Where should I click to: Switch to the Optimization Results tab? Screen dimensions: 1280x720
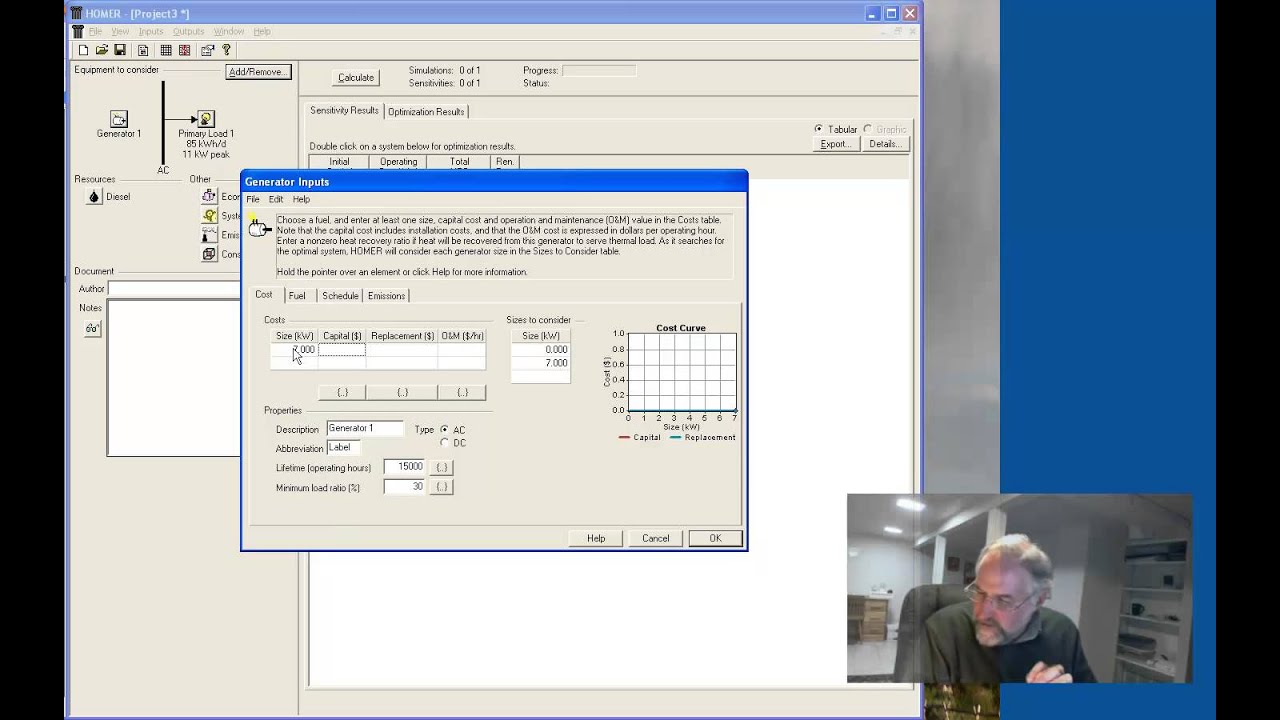(426, 111)
